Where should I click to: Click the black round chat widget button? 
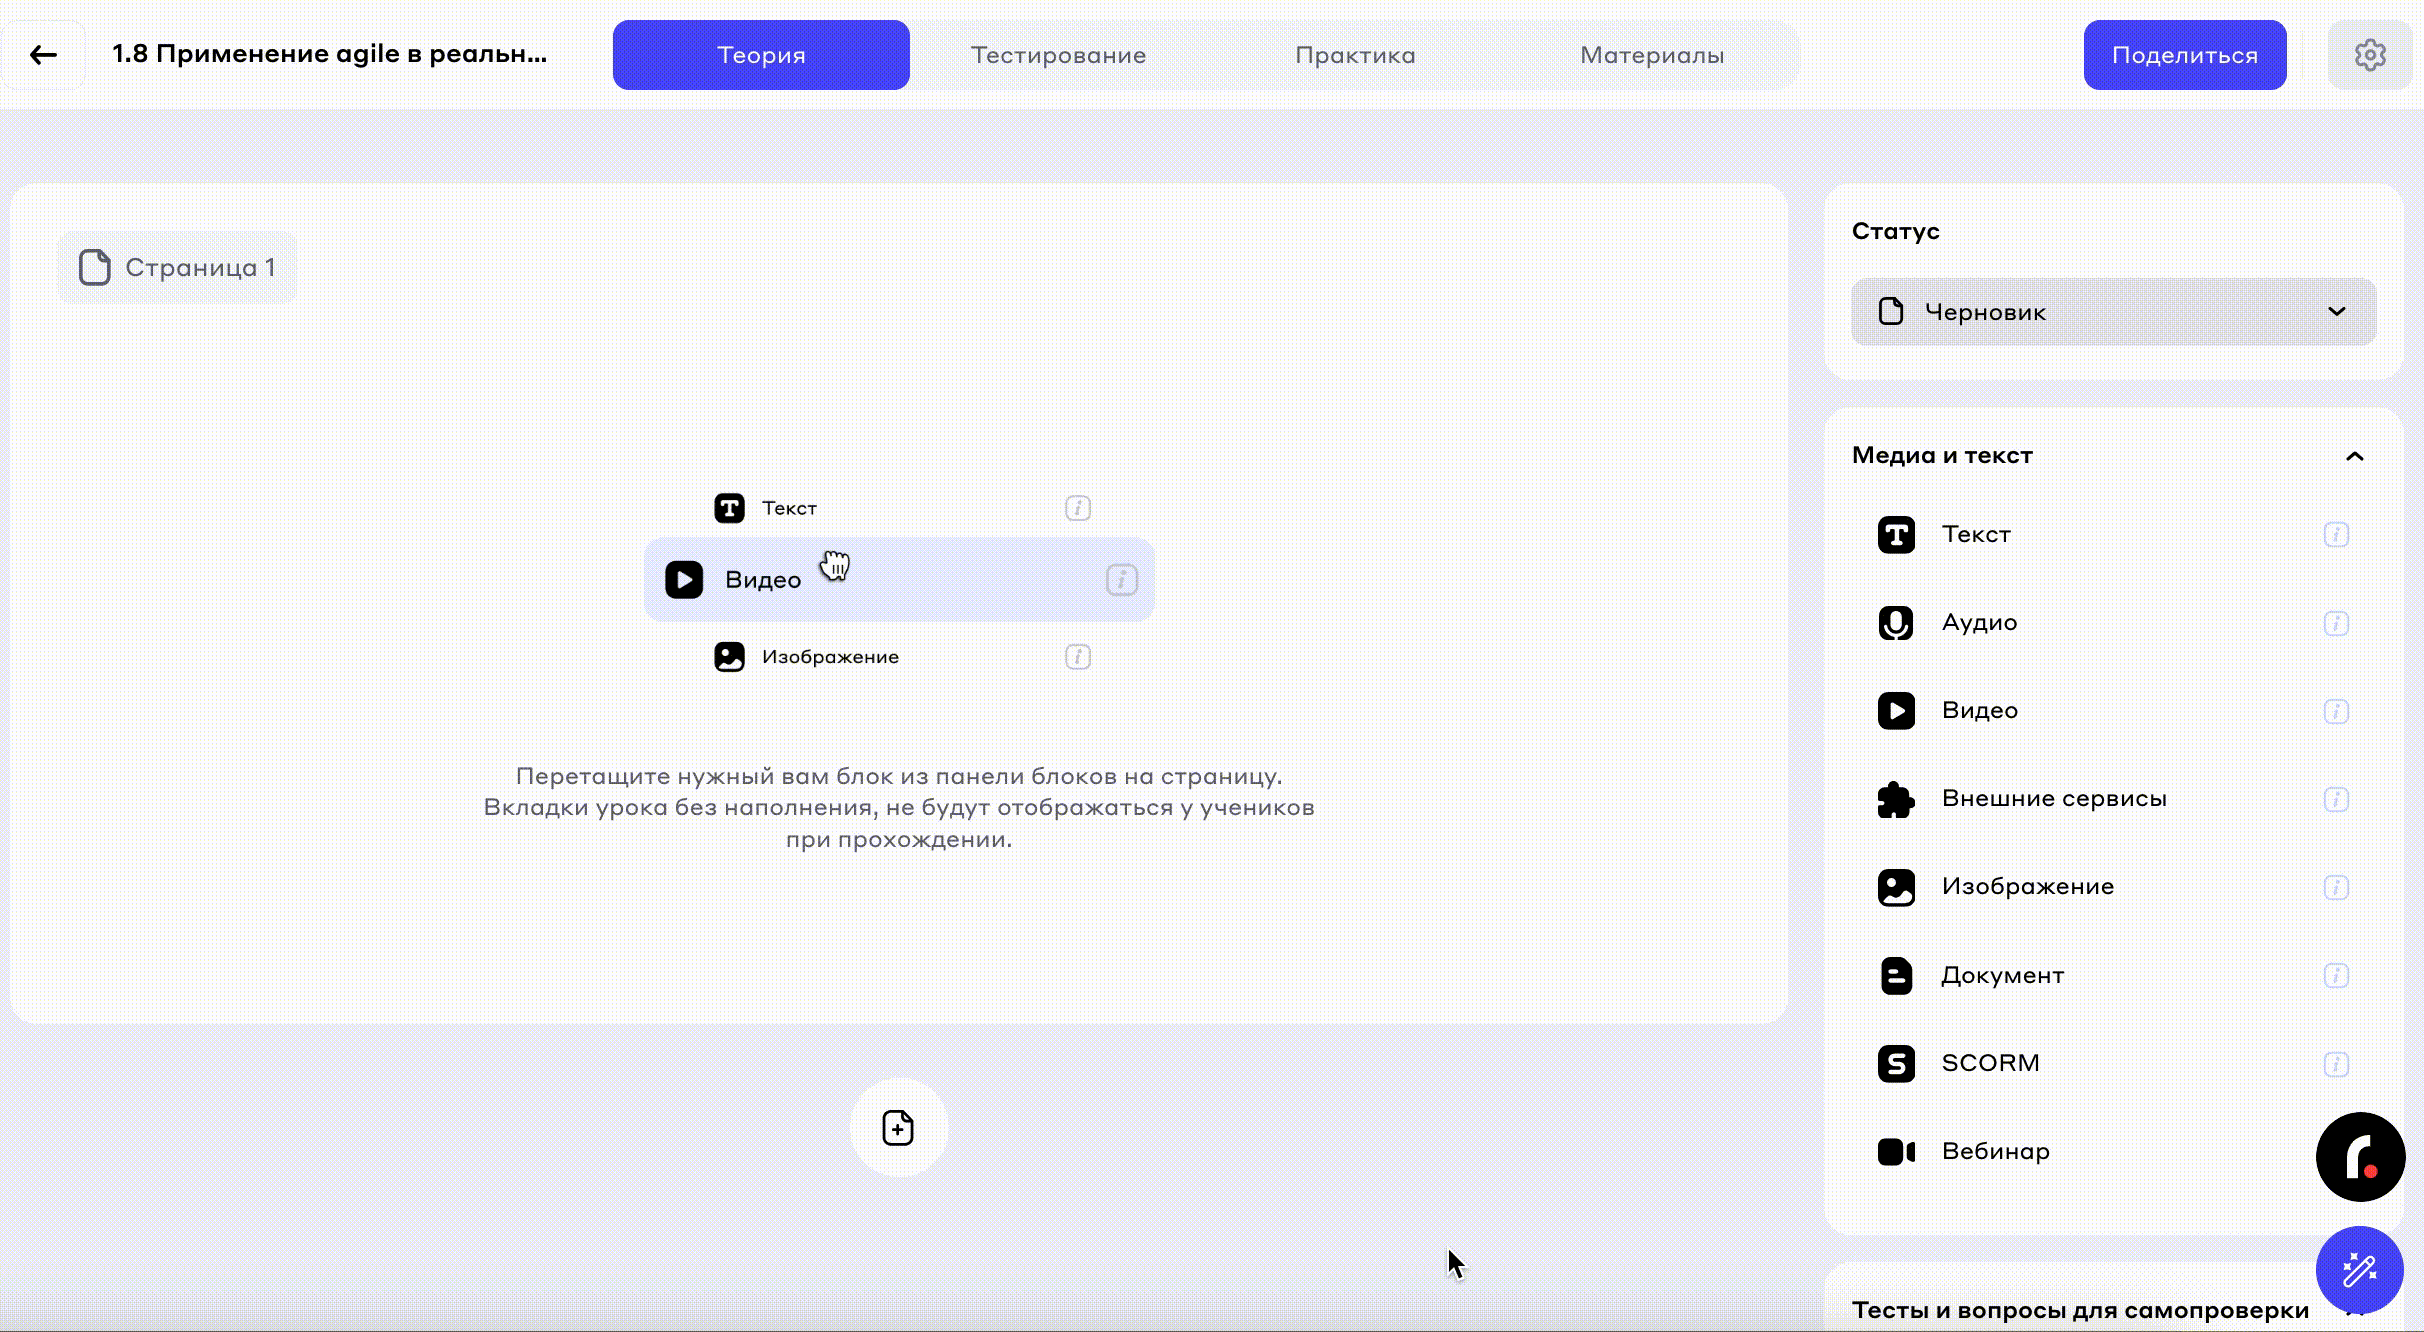[x=2359, y=1157]
